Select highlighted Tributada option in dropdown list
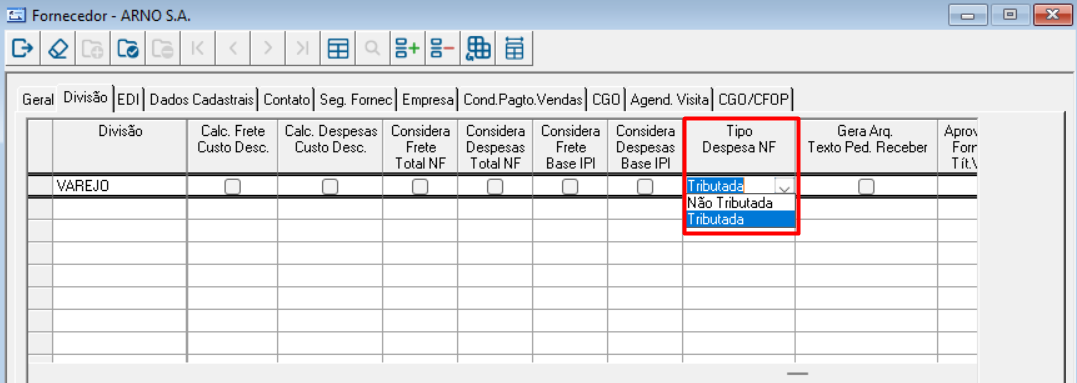 tap(740, 220)
